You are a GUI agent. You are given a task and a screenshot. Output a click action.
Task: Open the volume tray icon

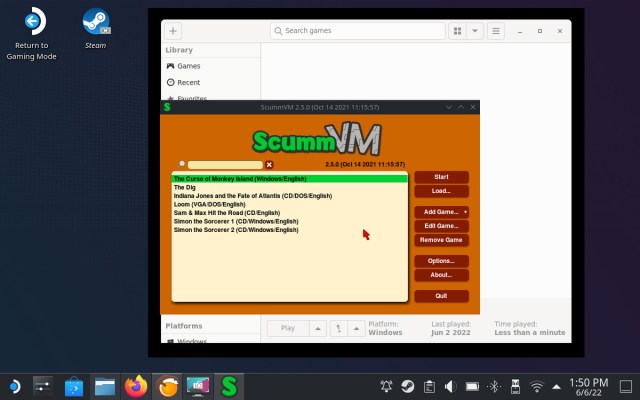450,386
